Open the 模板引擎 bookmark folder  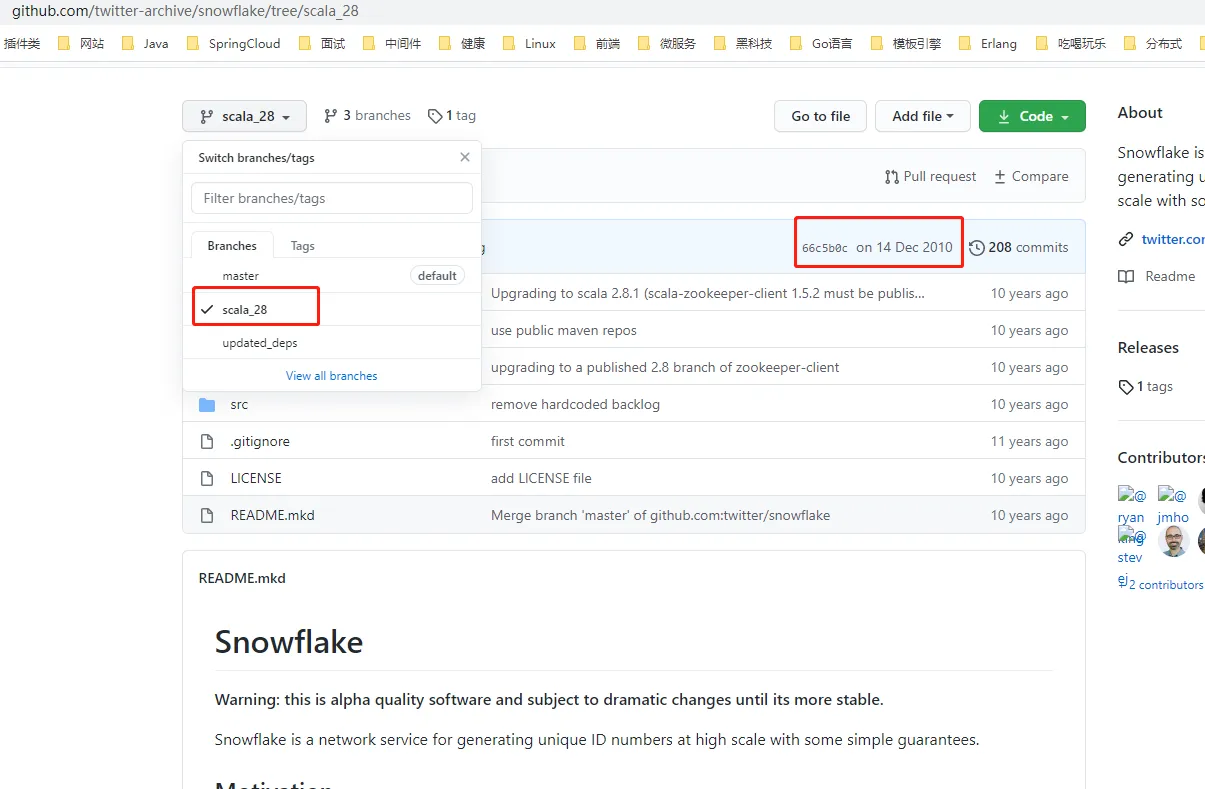906,43
